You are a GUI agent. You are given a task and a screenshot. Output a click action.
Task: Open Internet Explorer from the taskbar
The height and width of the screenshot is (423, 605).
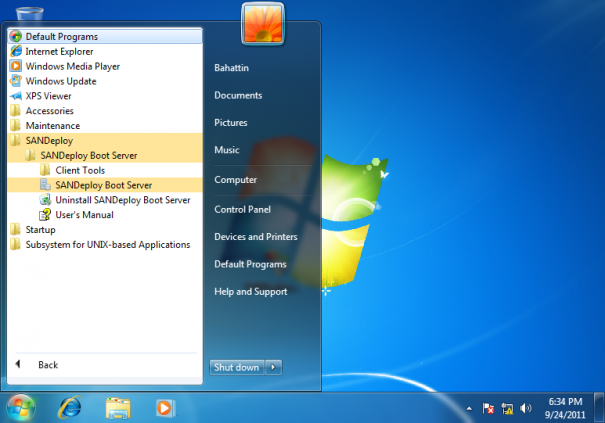click(x=70, y=408)
